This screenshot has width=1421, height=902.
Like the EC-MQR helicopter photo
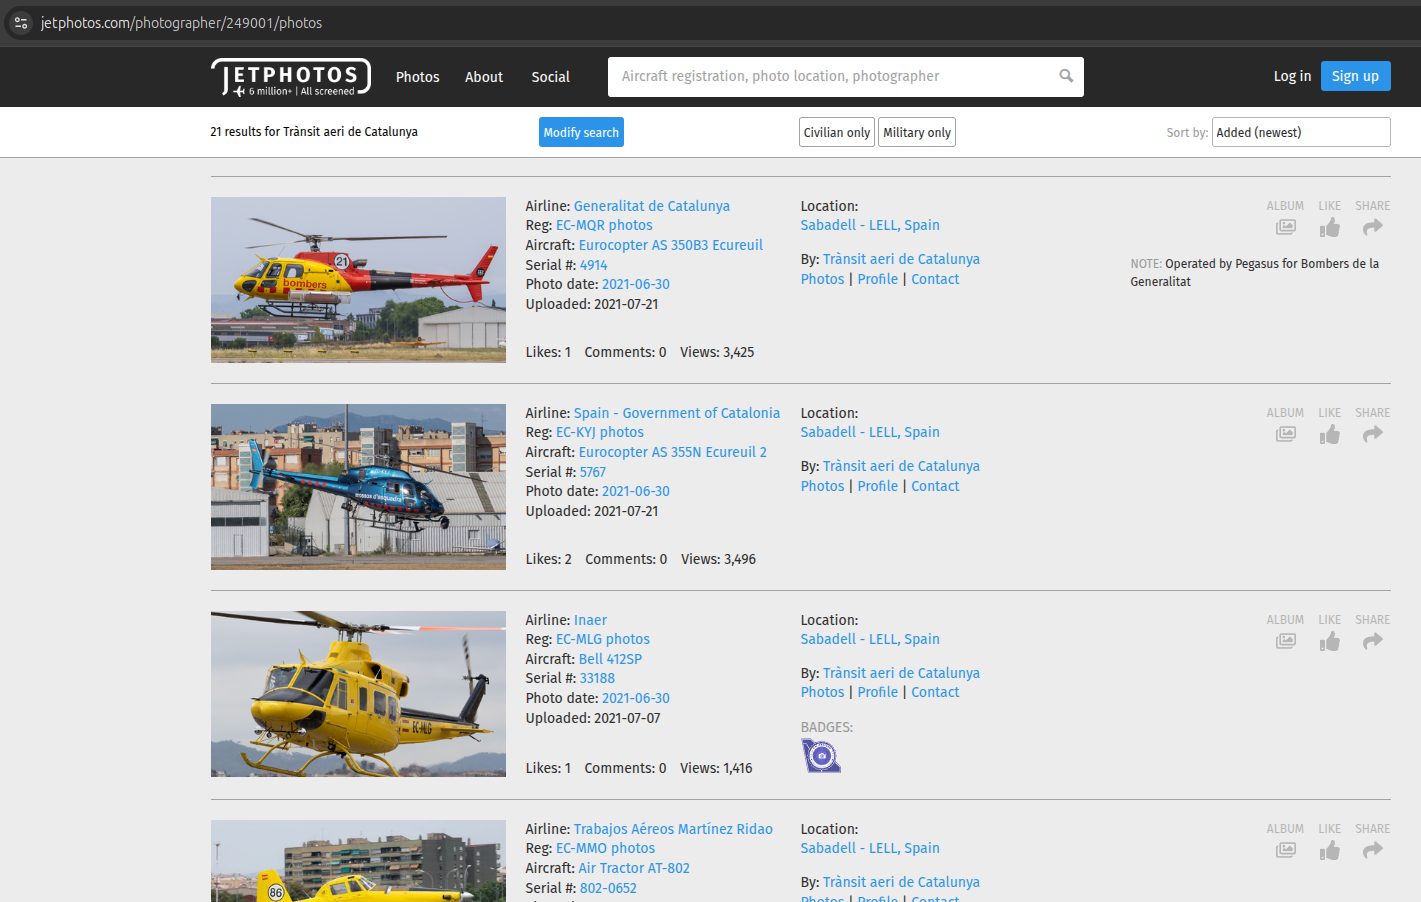click(x=1329, y=228)
